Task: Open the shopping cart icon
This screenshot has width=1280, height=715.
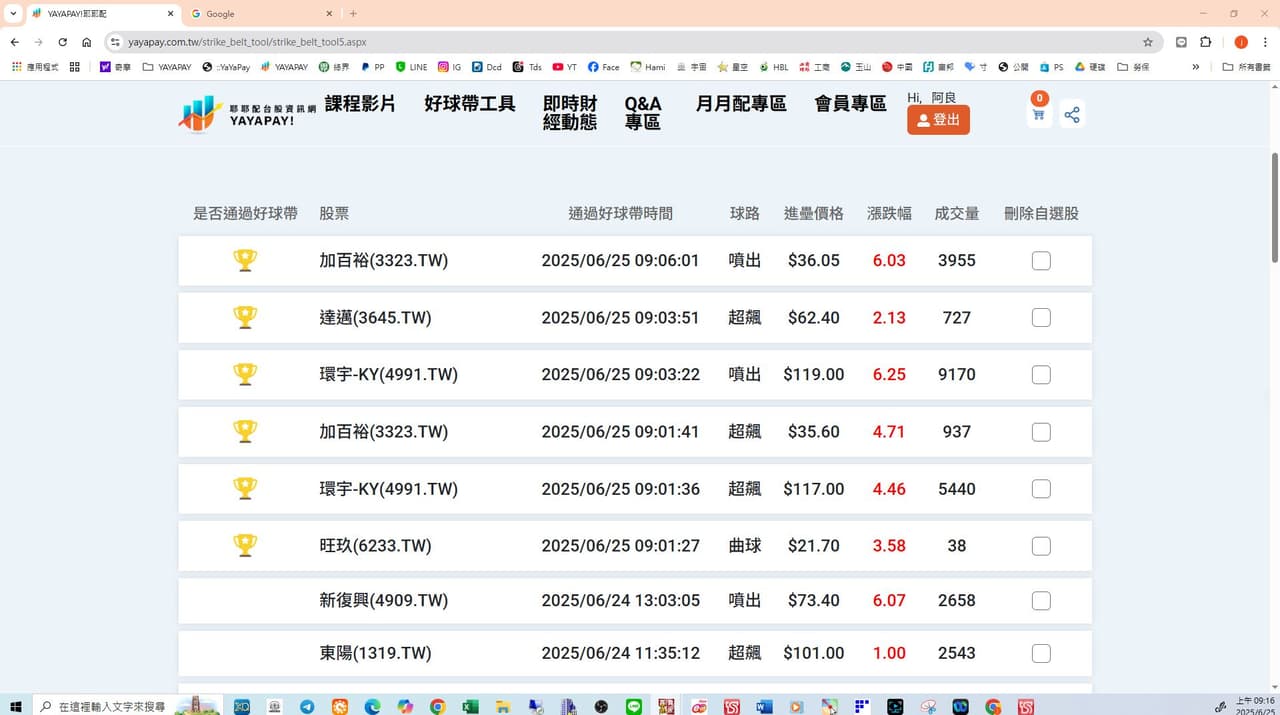Action: [x=1038, y=113]
